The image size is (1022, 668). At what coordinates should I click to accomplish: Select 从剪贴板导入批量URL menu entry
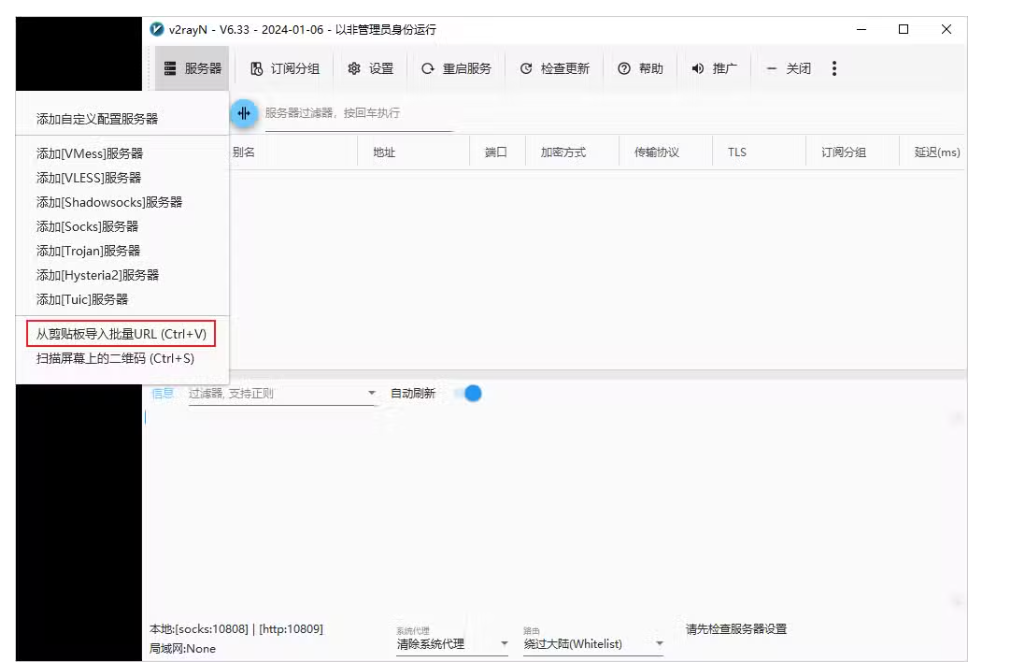click(x=121, y=334)
